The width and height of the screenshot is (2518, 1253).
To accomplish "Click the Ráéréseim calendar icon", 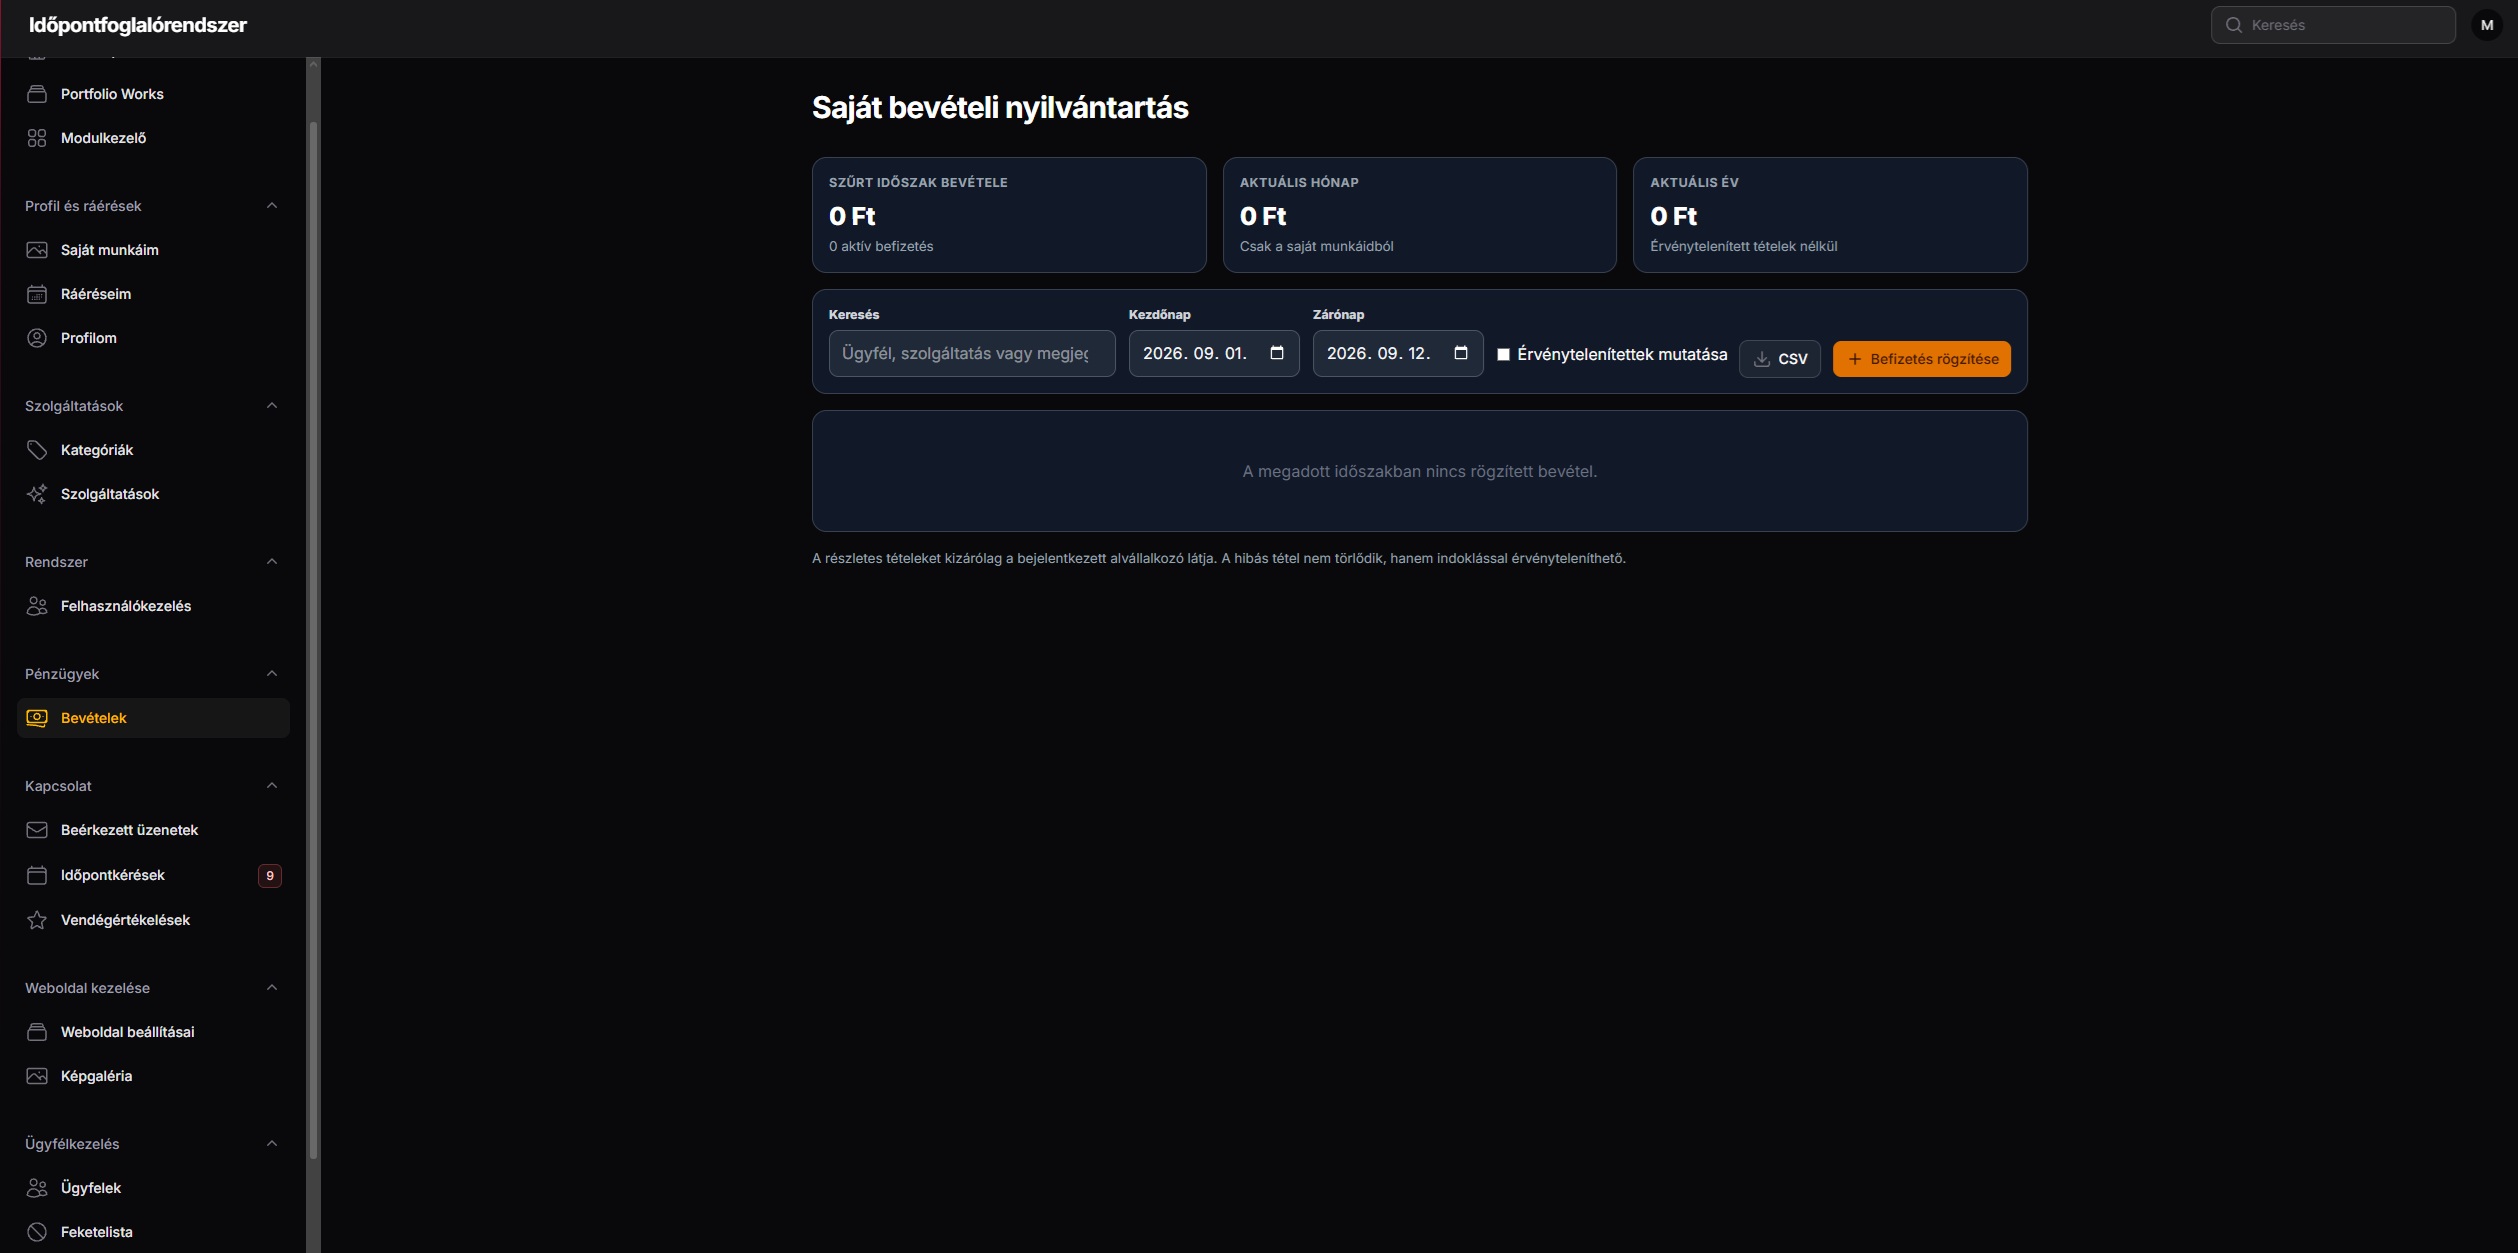I will tap(37, 294).
